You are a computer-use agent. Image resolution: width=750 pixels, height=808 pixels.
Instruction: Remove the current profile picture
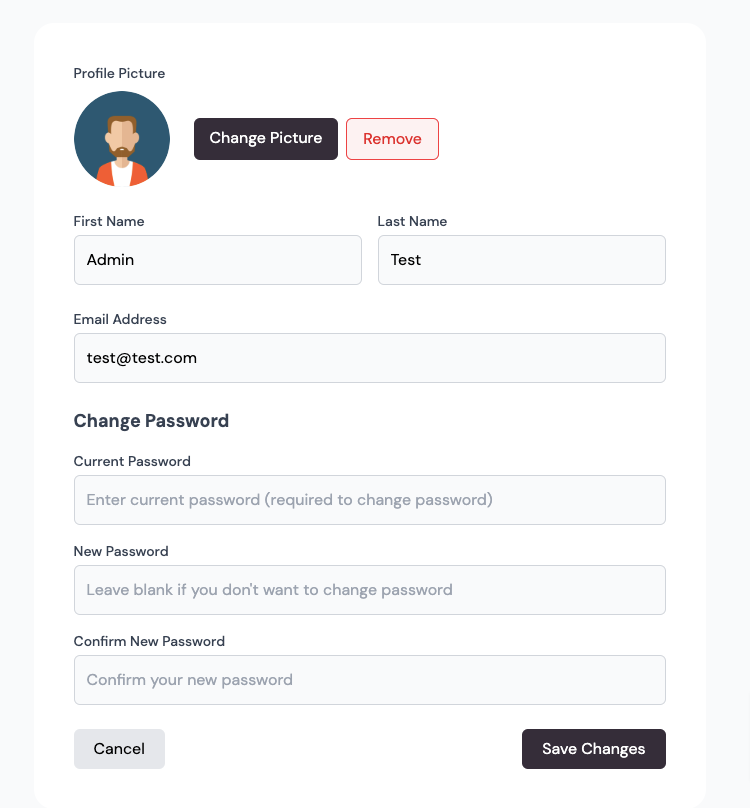[392, 139]
